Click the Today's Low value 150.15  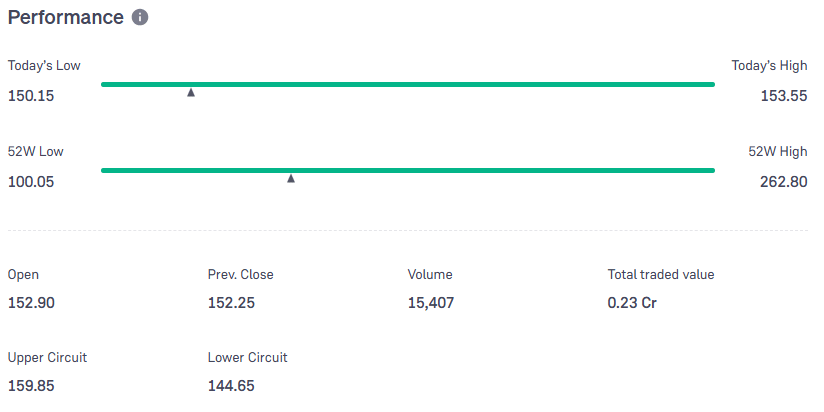click(31, 96)
